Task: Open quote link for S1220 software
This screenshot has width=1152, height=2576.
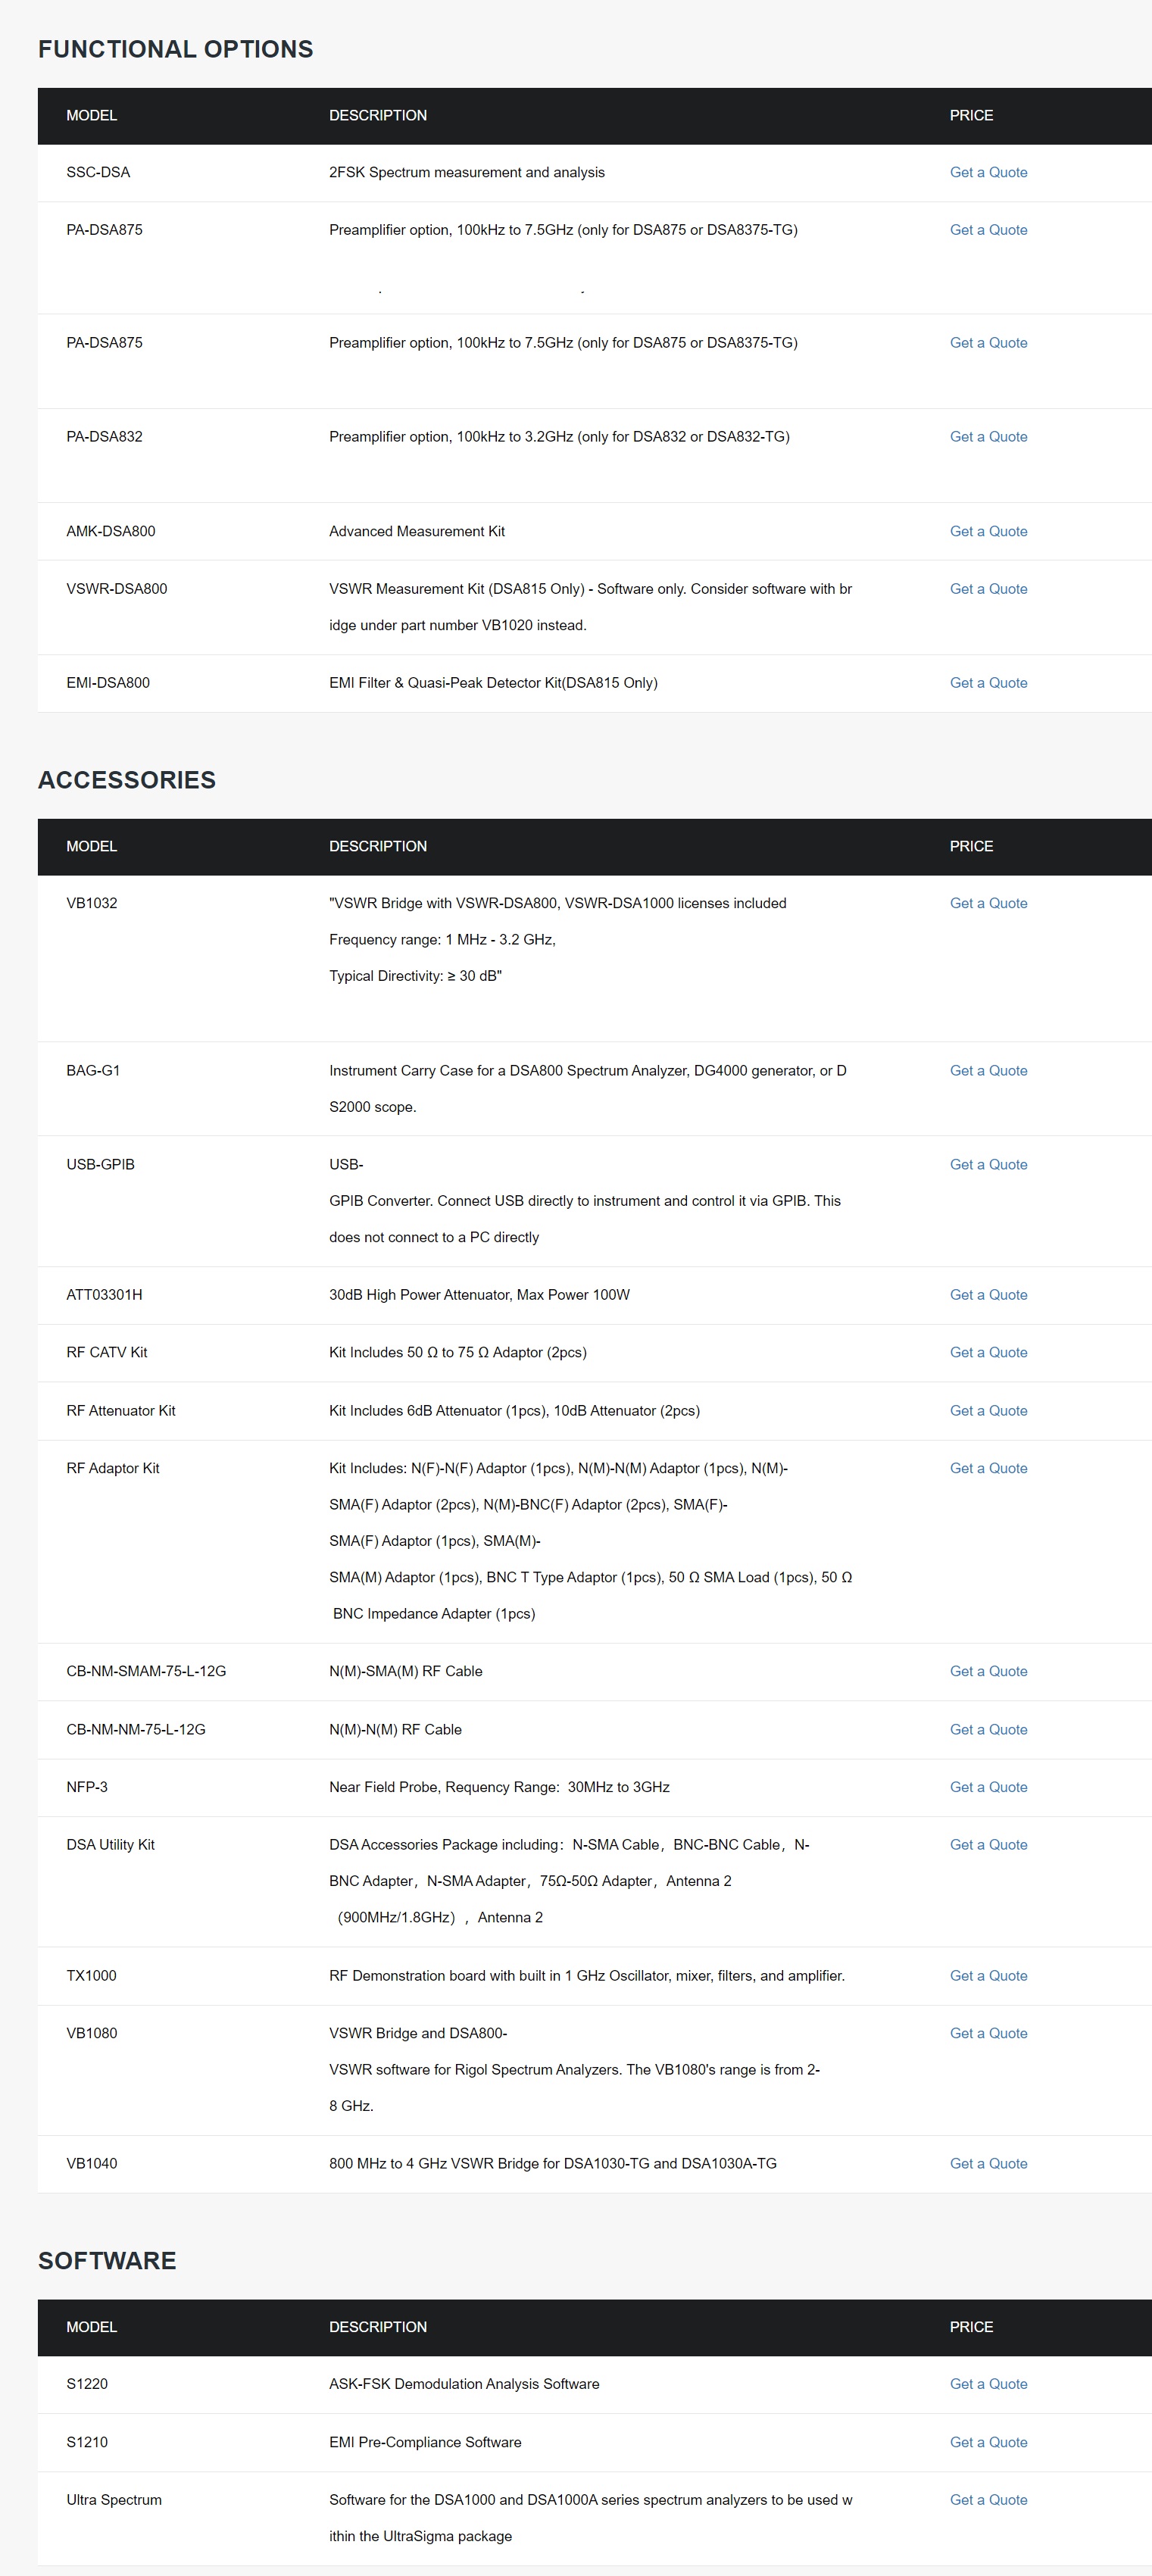Action: pyautogui.click(x=988, y=2384)
